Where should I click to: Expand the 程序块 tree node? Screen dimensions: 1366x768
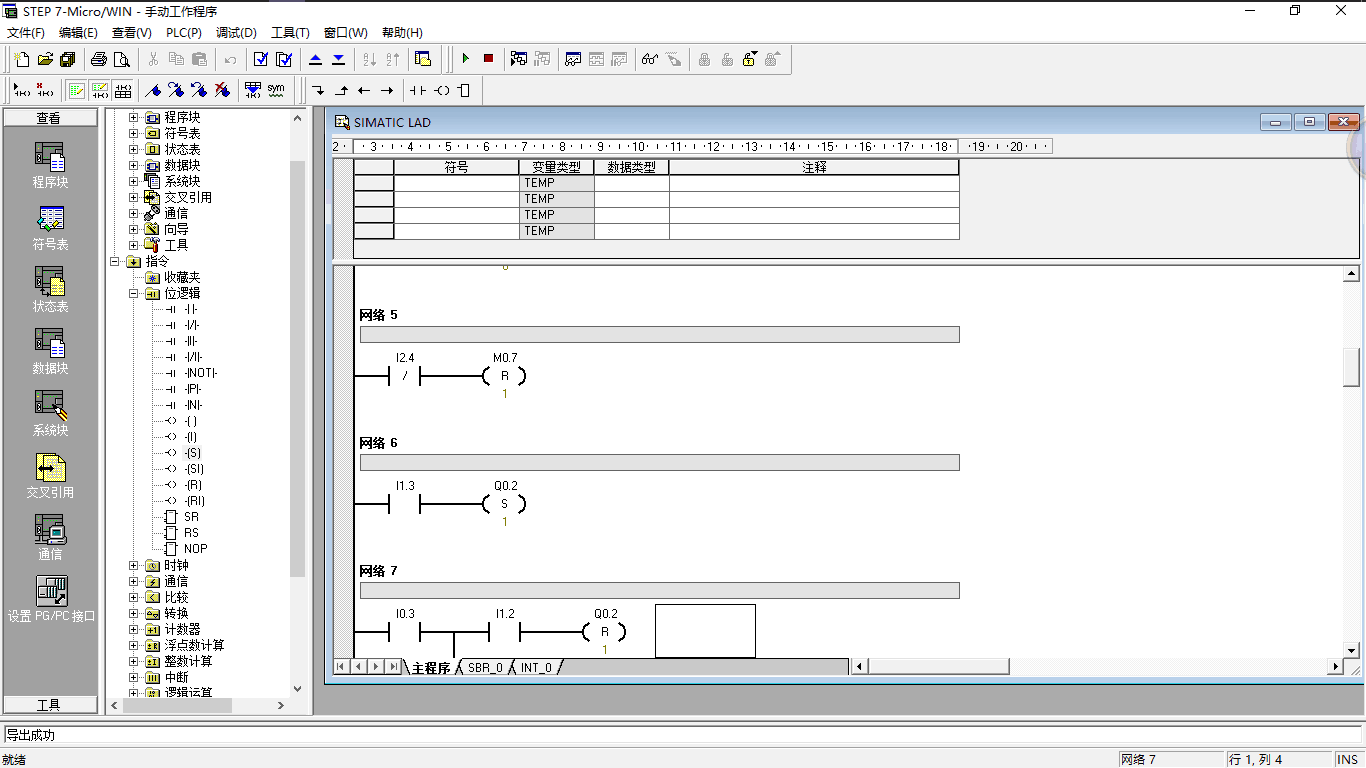coord(134,117)
